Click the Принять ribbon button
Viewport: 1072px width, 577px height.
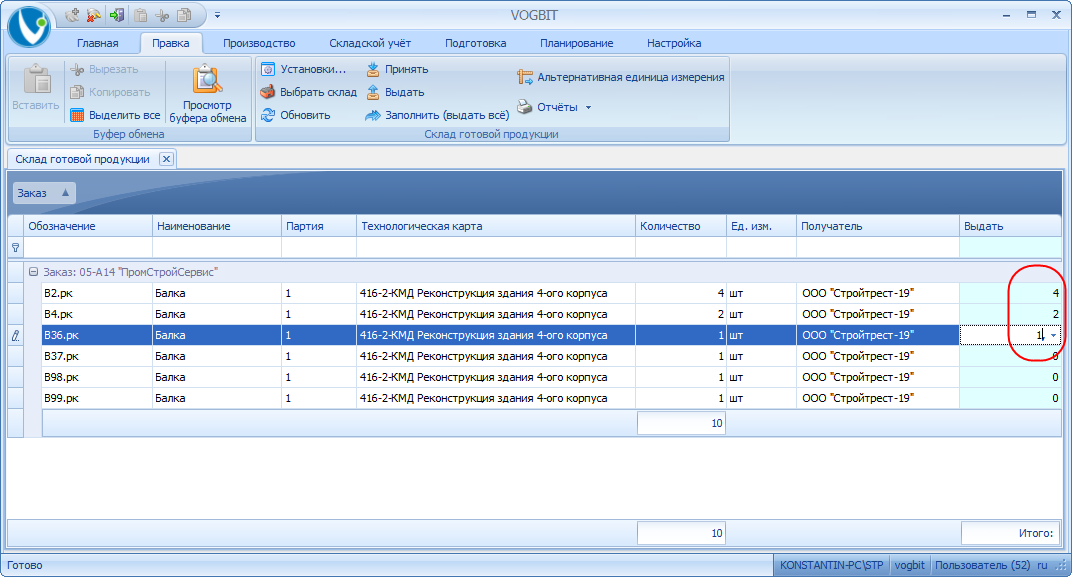click(x=397, y=69)
